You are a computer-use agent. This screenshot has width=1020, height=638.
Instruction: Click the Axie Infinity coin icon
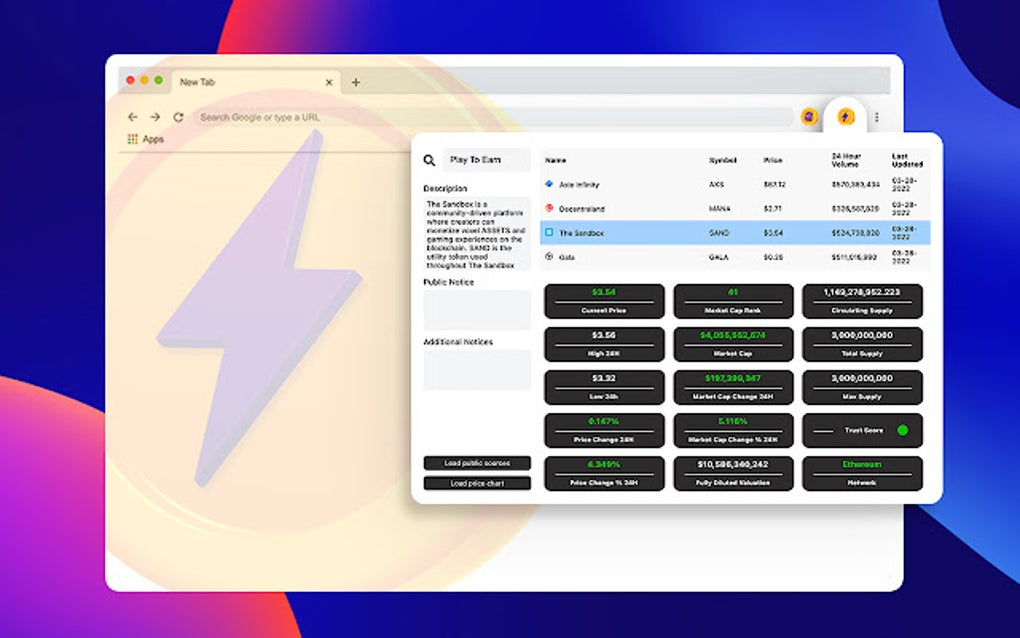tap(549, 184)
